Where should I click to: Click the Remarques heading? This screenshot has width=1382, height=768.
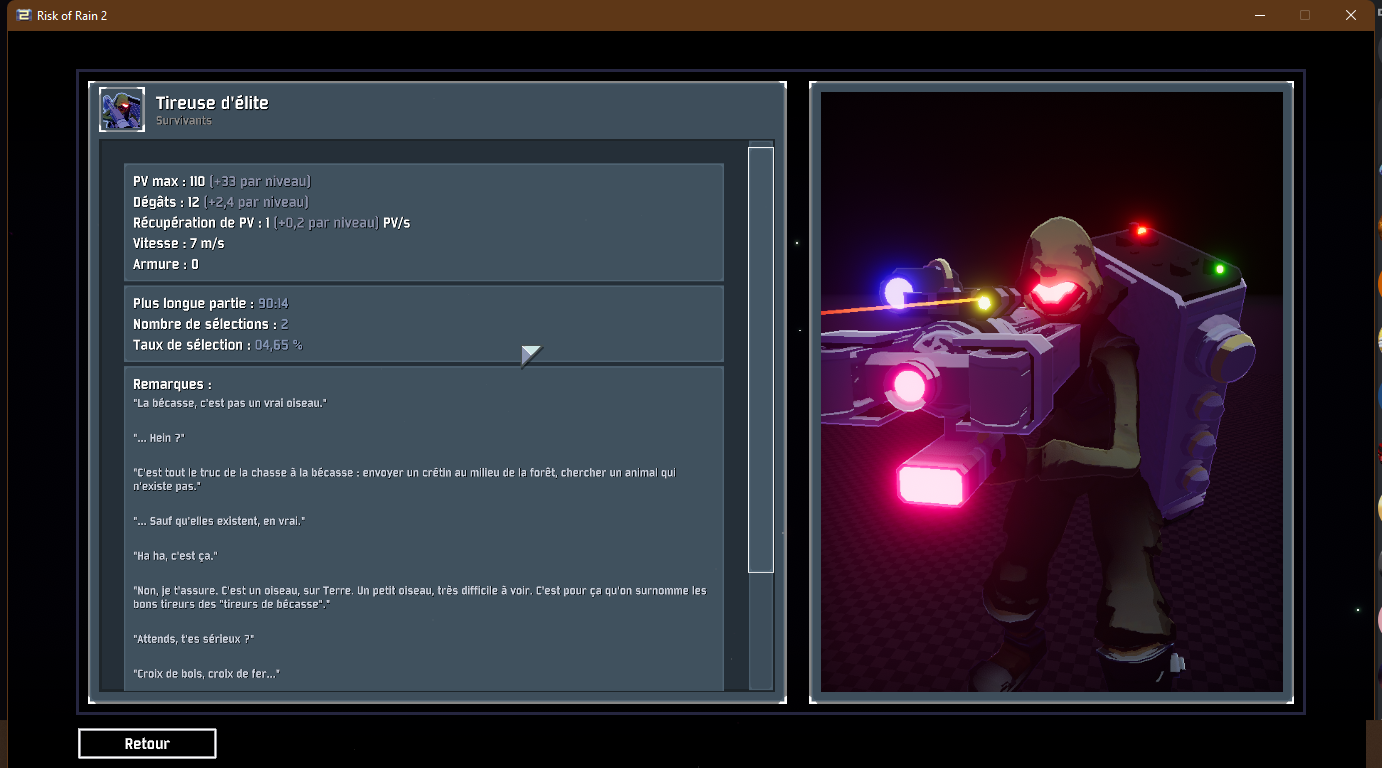click(x=172, y=384)
